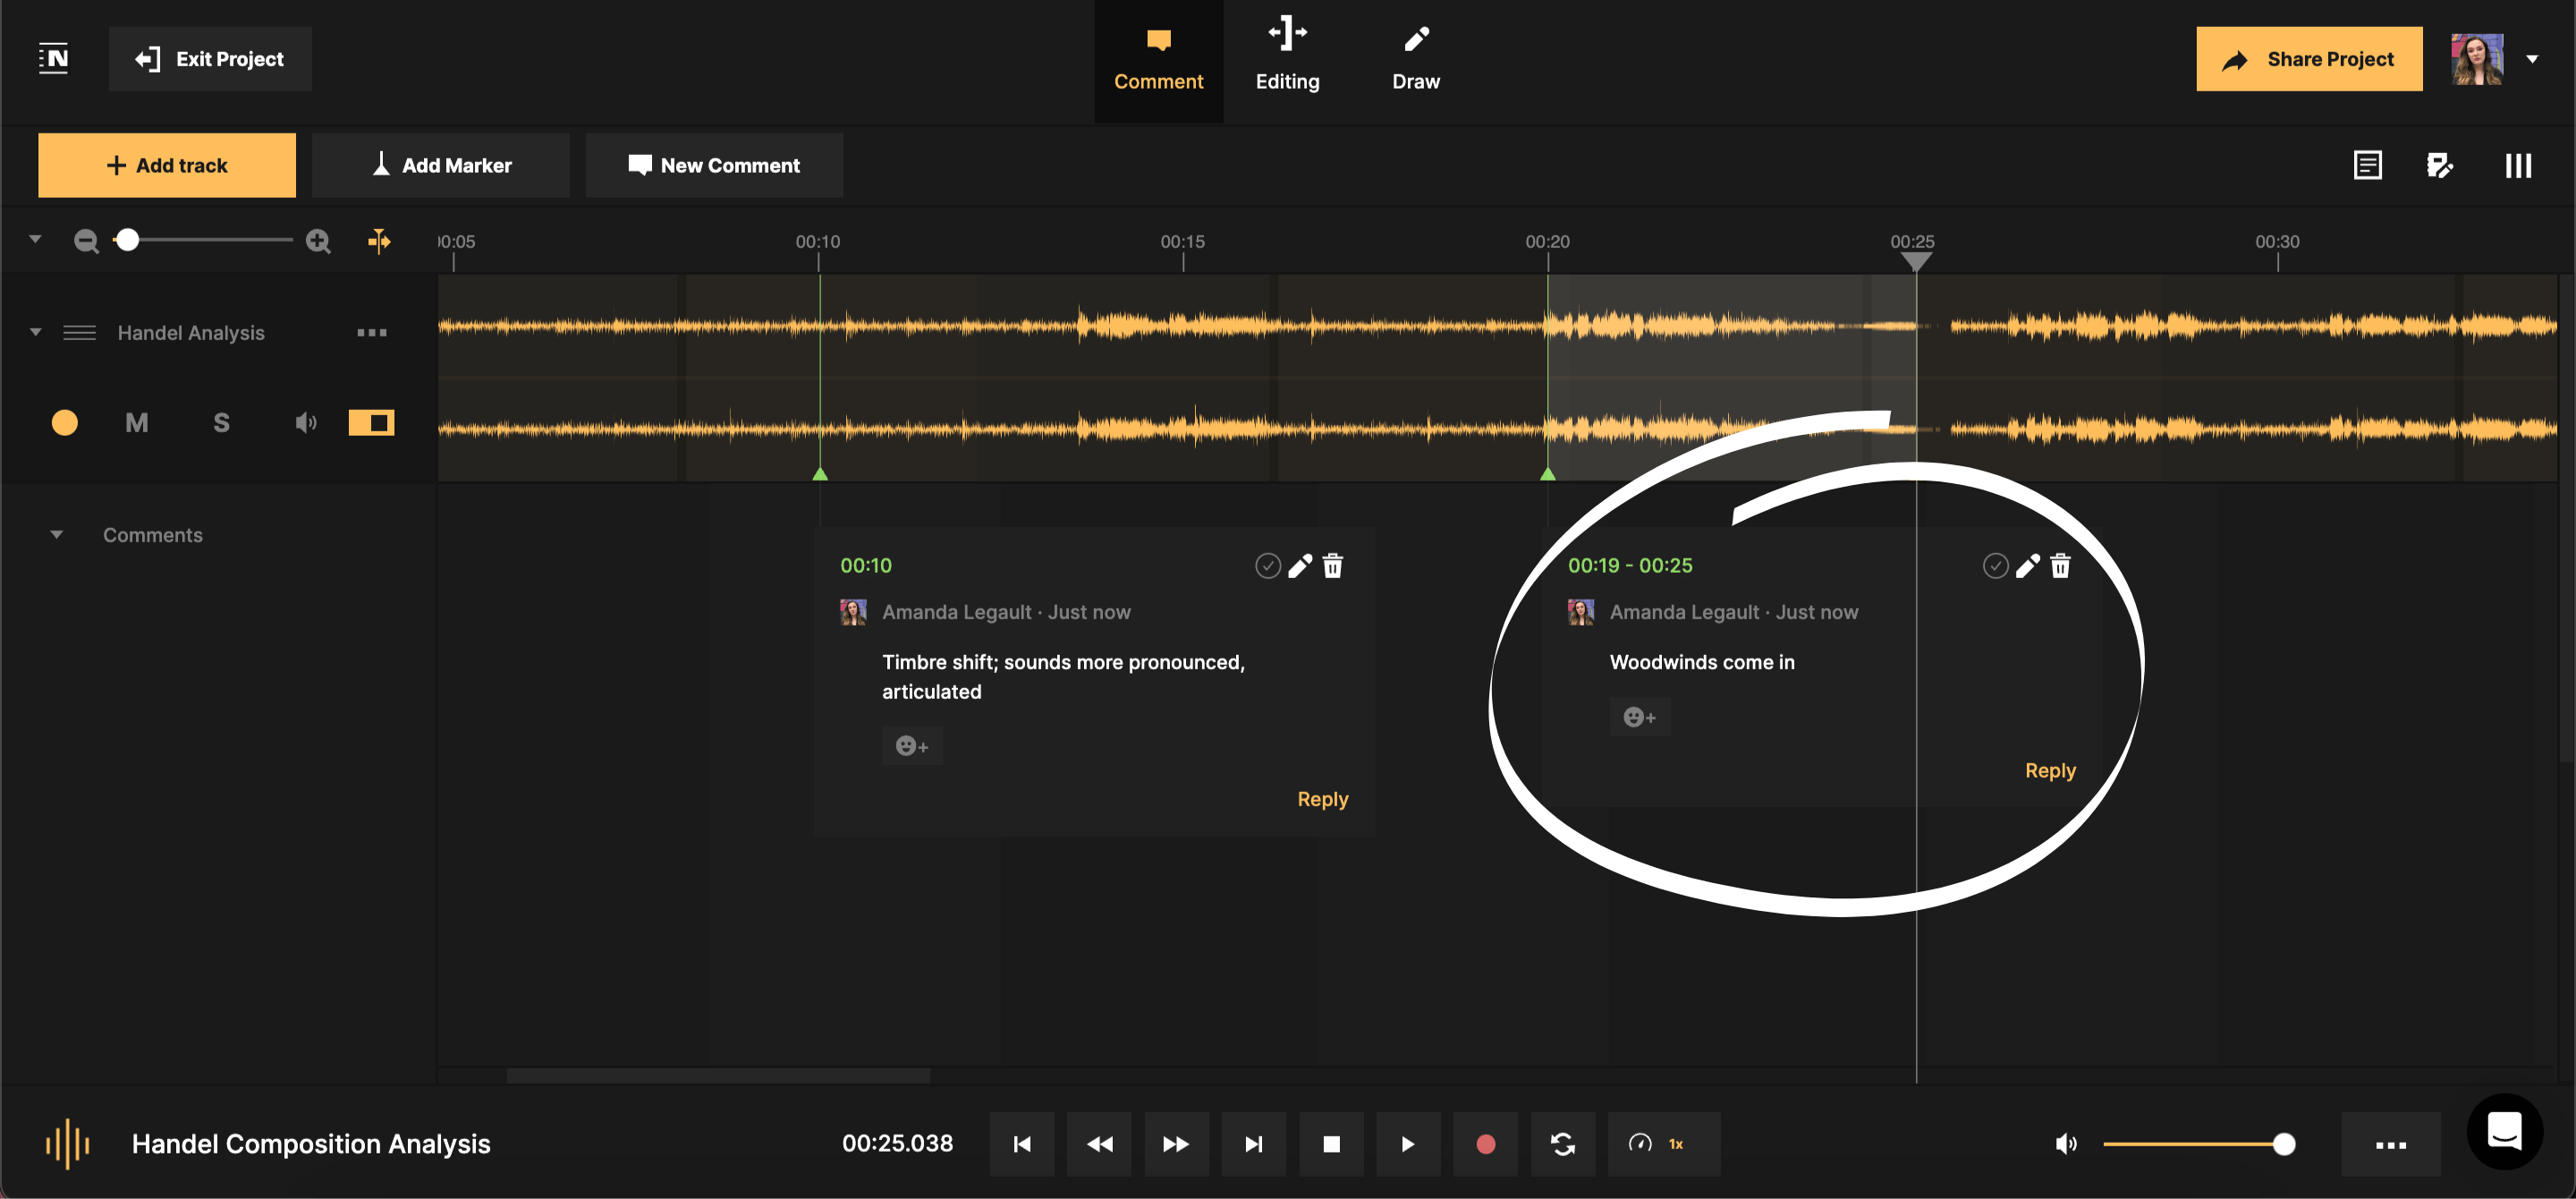The image size is (2576, 1199).
Task: Start recording with the record button
Action: click(x=1485, y=1144)
